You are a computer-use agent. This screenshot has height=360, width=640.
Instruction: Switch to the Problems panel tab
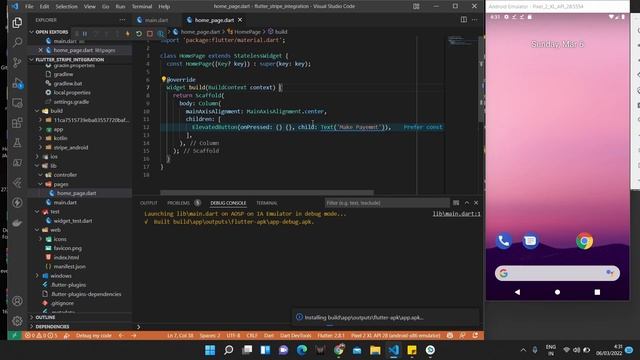click(178, 203)
